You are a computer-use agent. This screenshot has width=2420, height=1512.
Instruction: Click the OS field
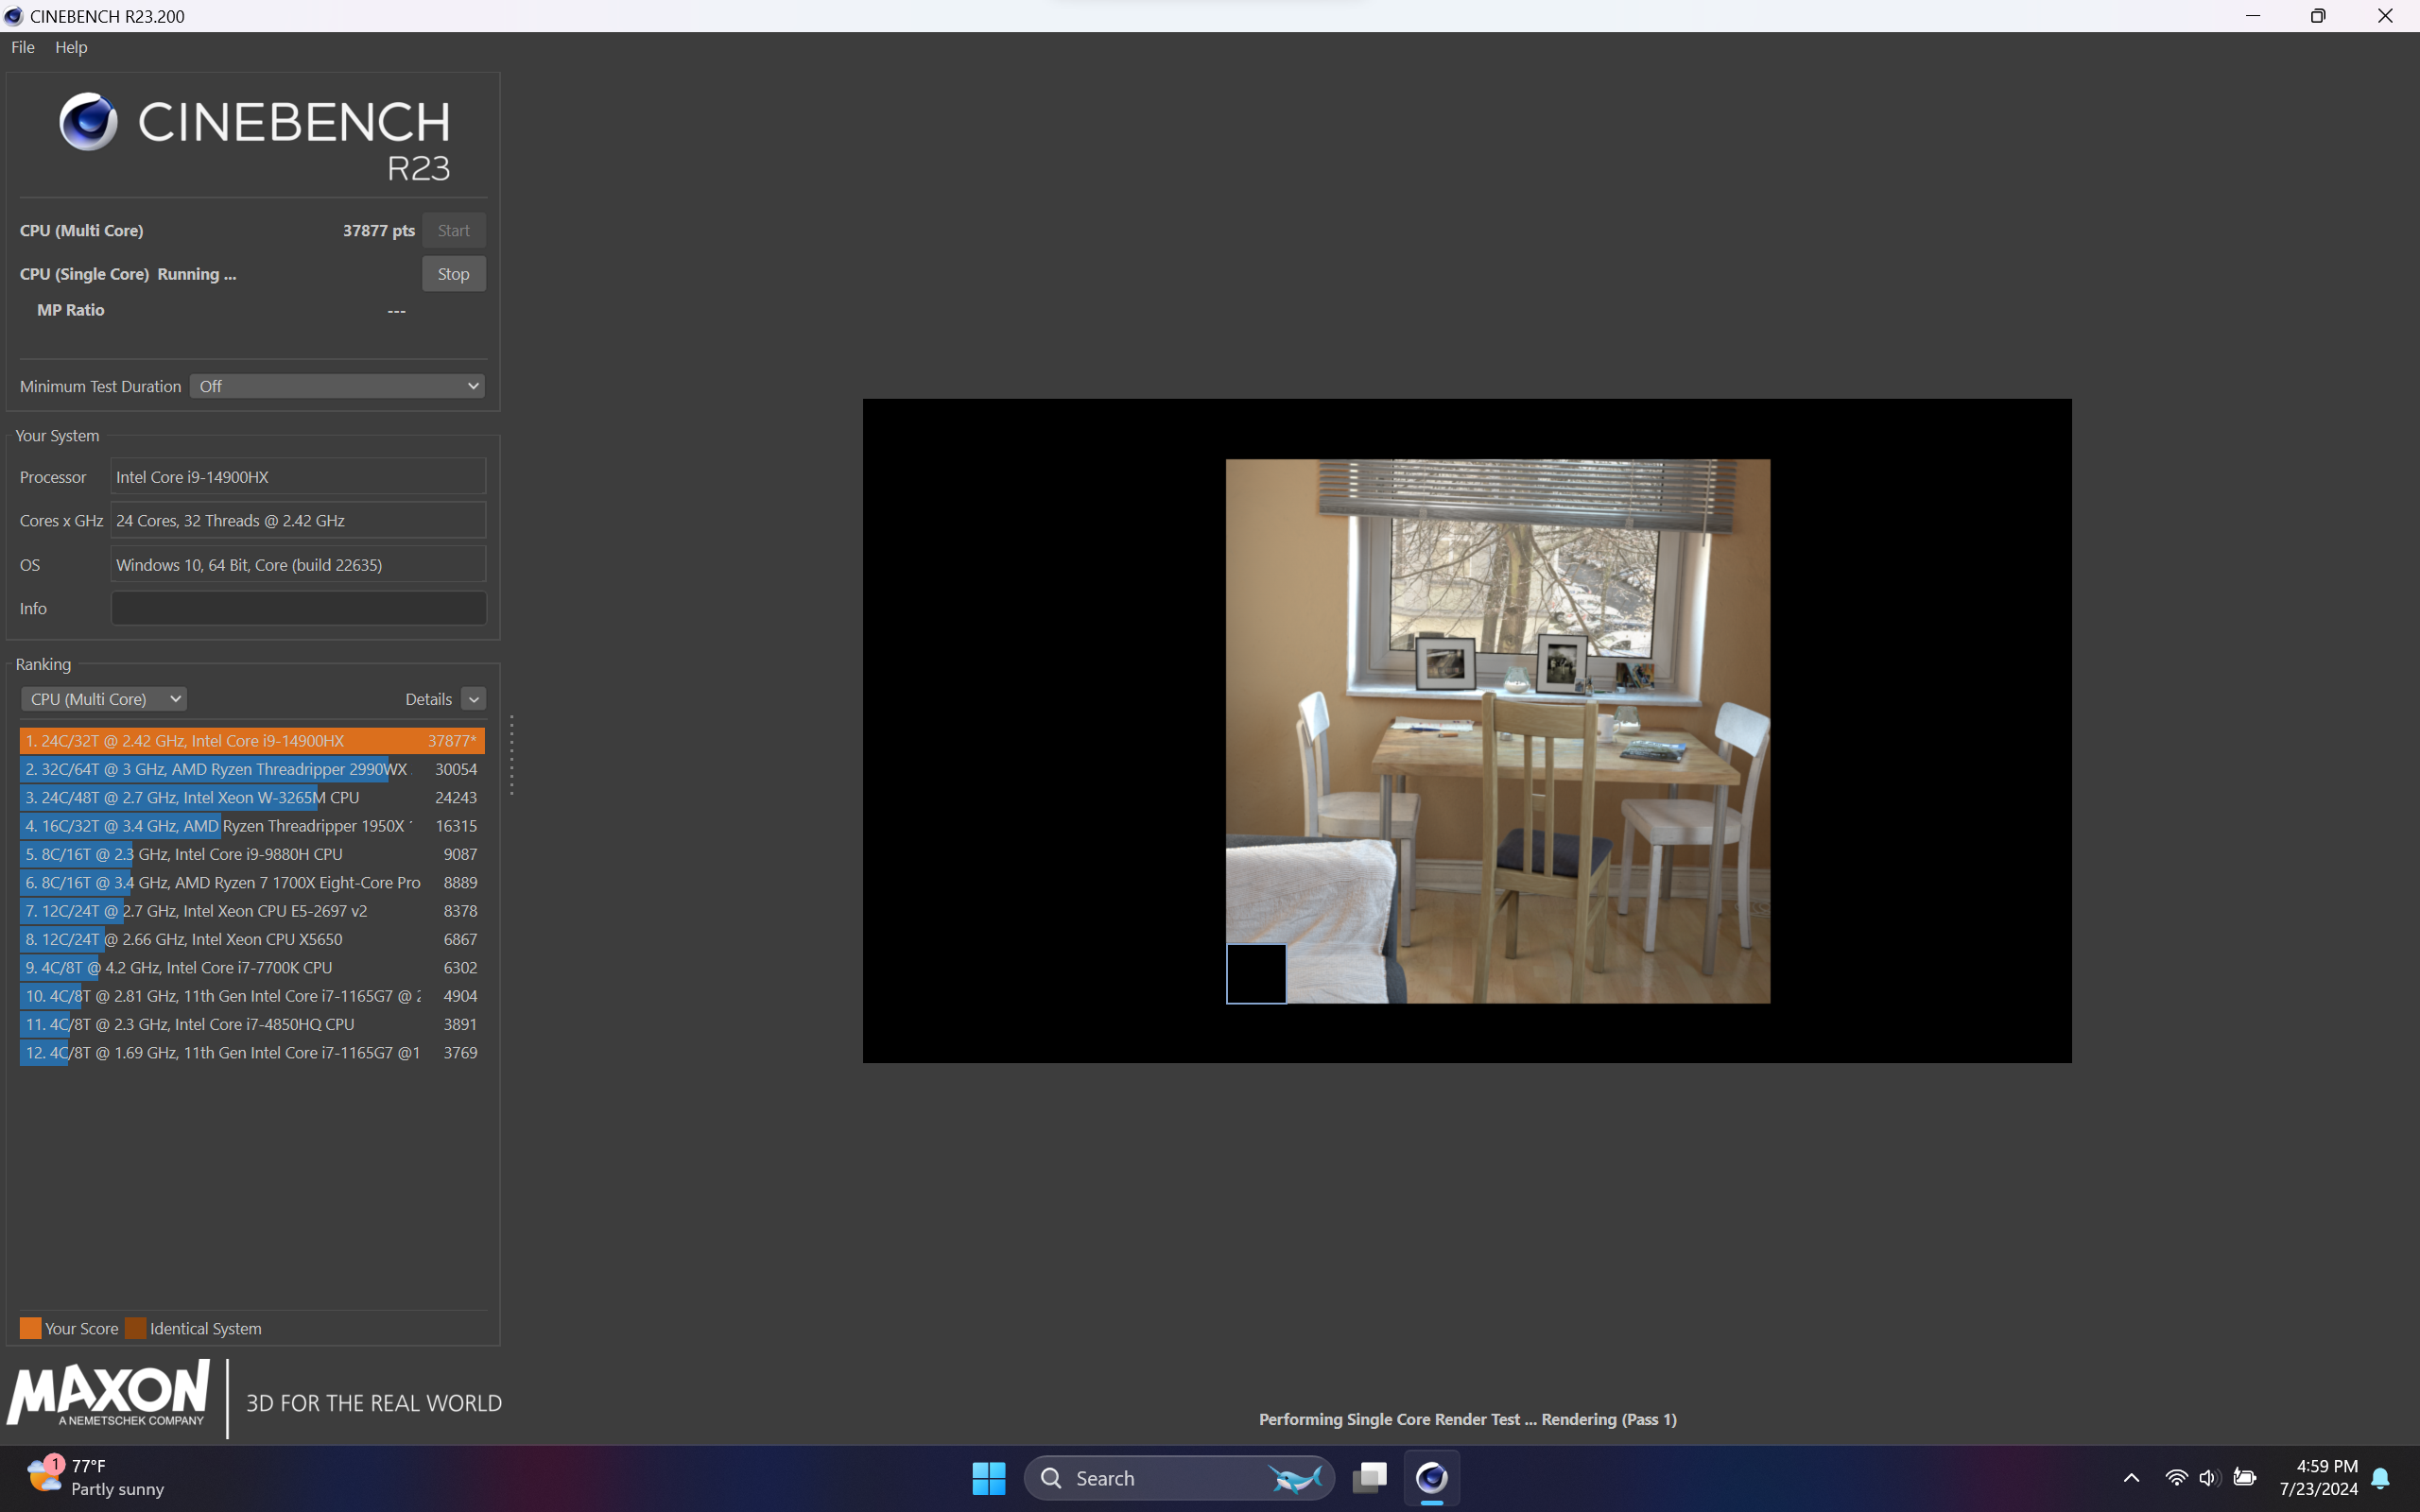(298, 565)
